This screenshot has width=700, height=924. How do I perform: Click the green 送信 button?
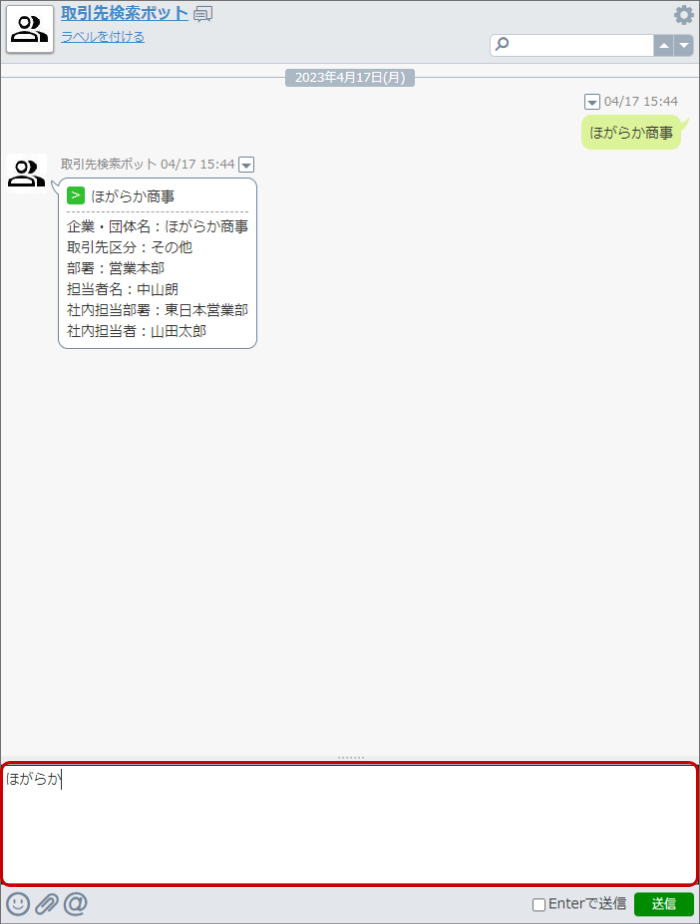coord(663,904)
